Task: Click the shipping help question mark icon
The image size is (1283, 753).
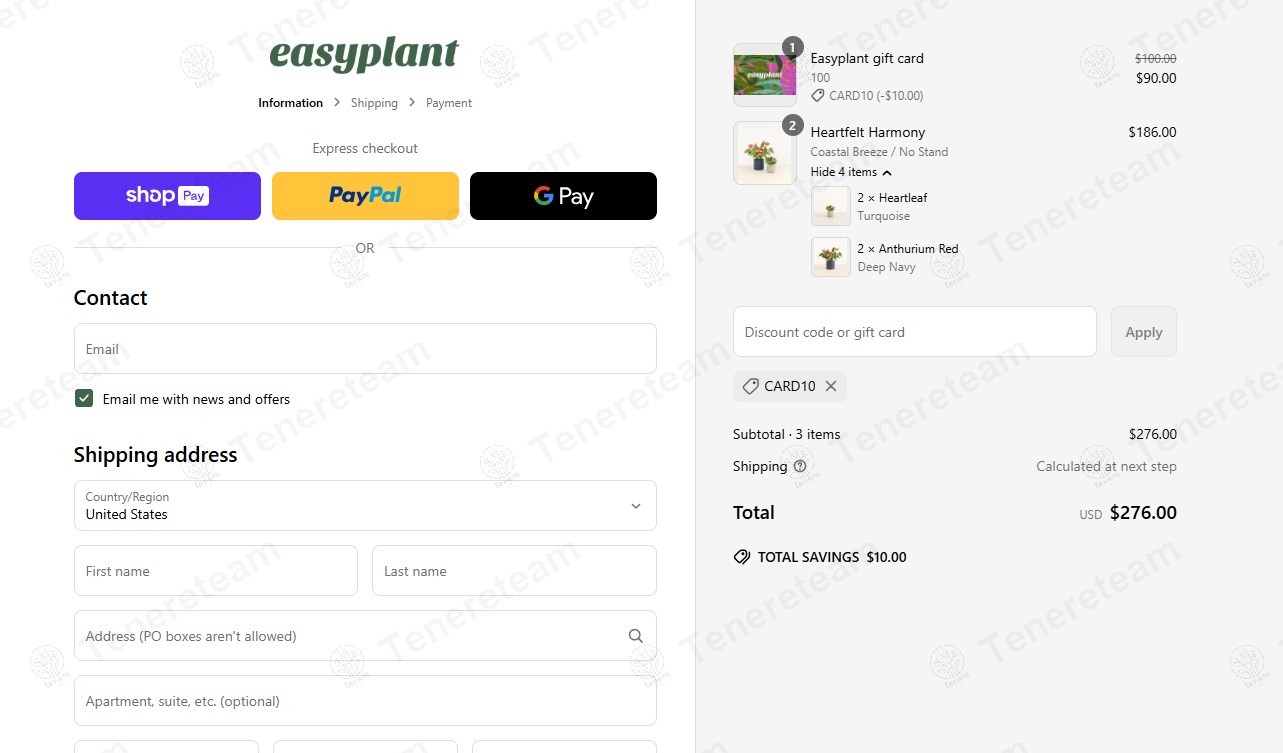Action: [800, 466]
